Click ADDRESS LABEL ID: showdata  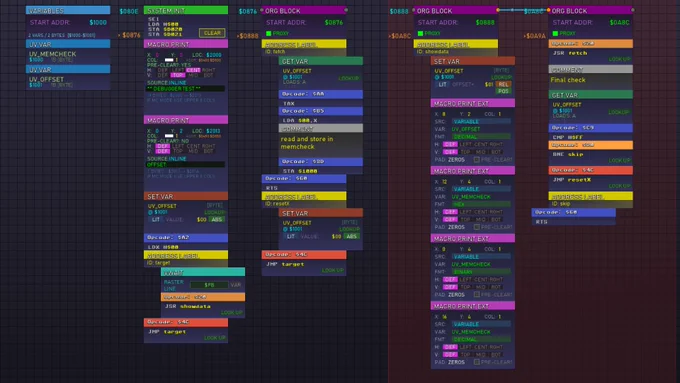tap(456, 47)
